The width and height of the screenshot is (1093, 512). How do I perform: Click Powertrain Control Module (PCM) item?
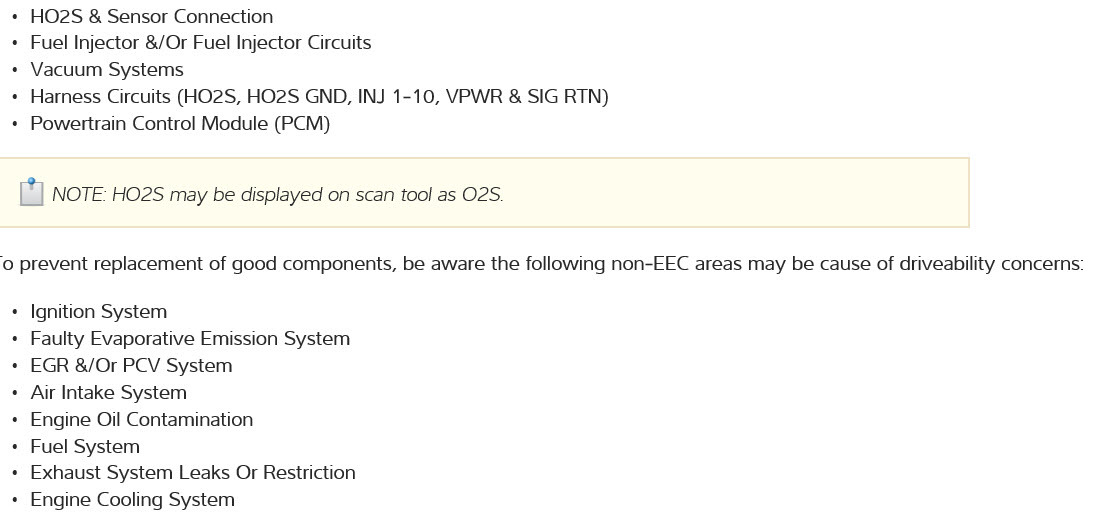click(180, 124)
